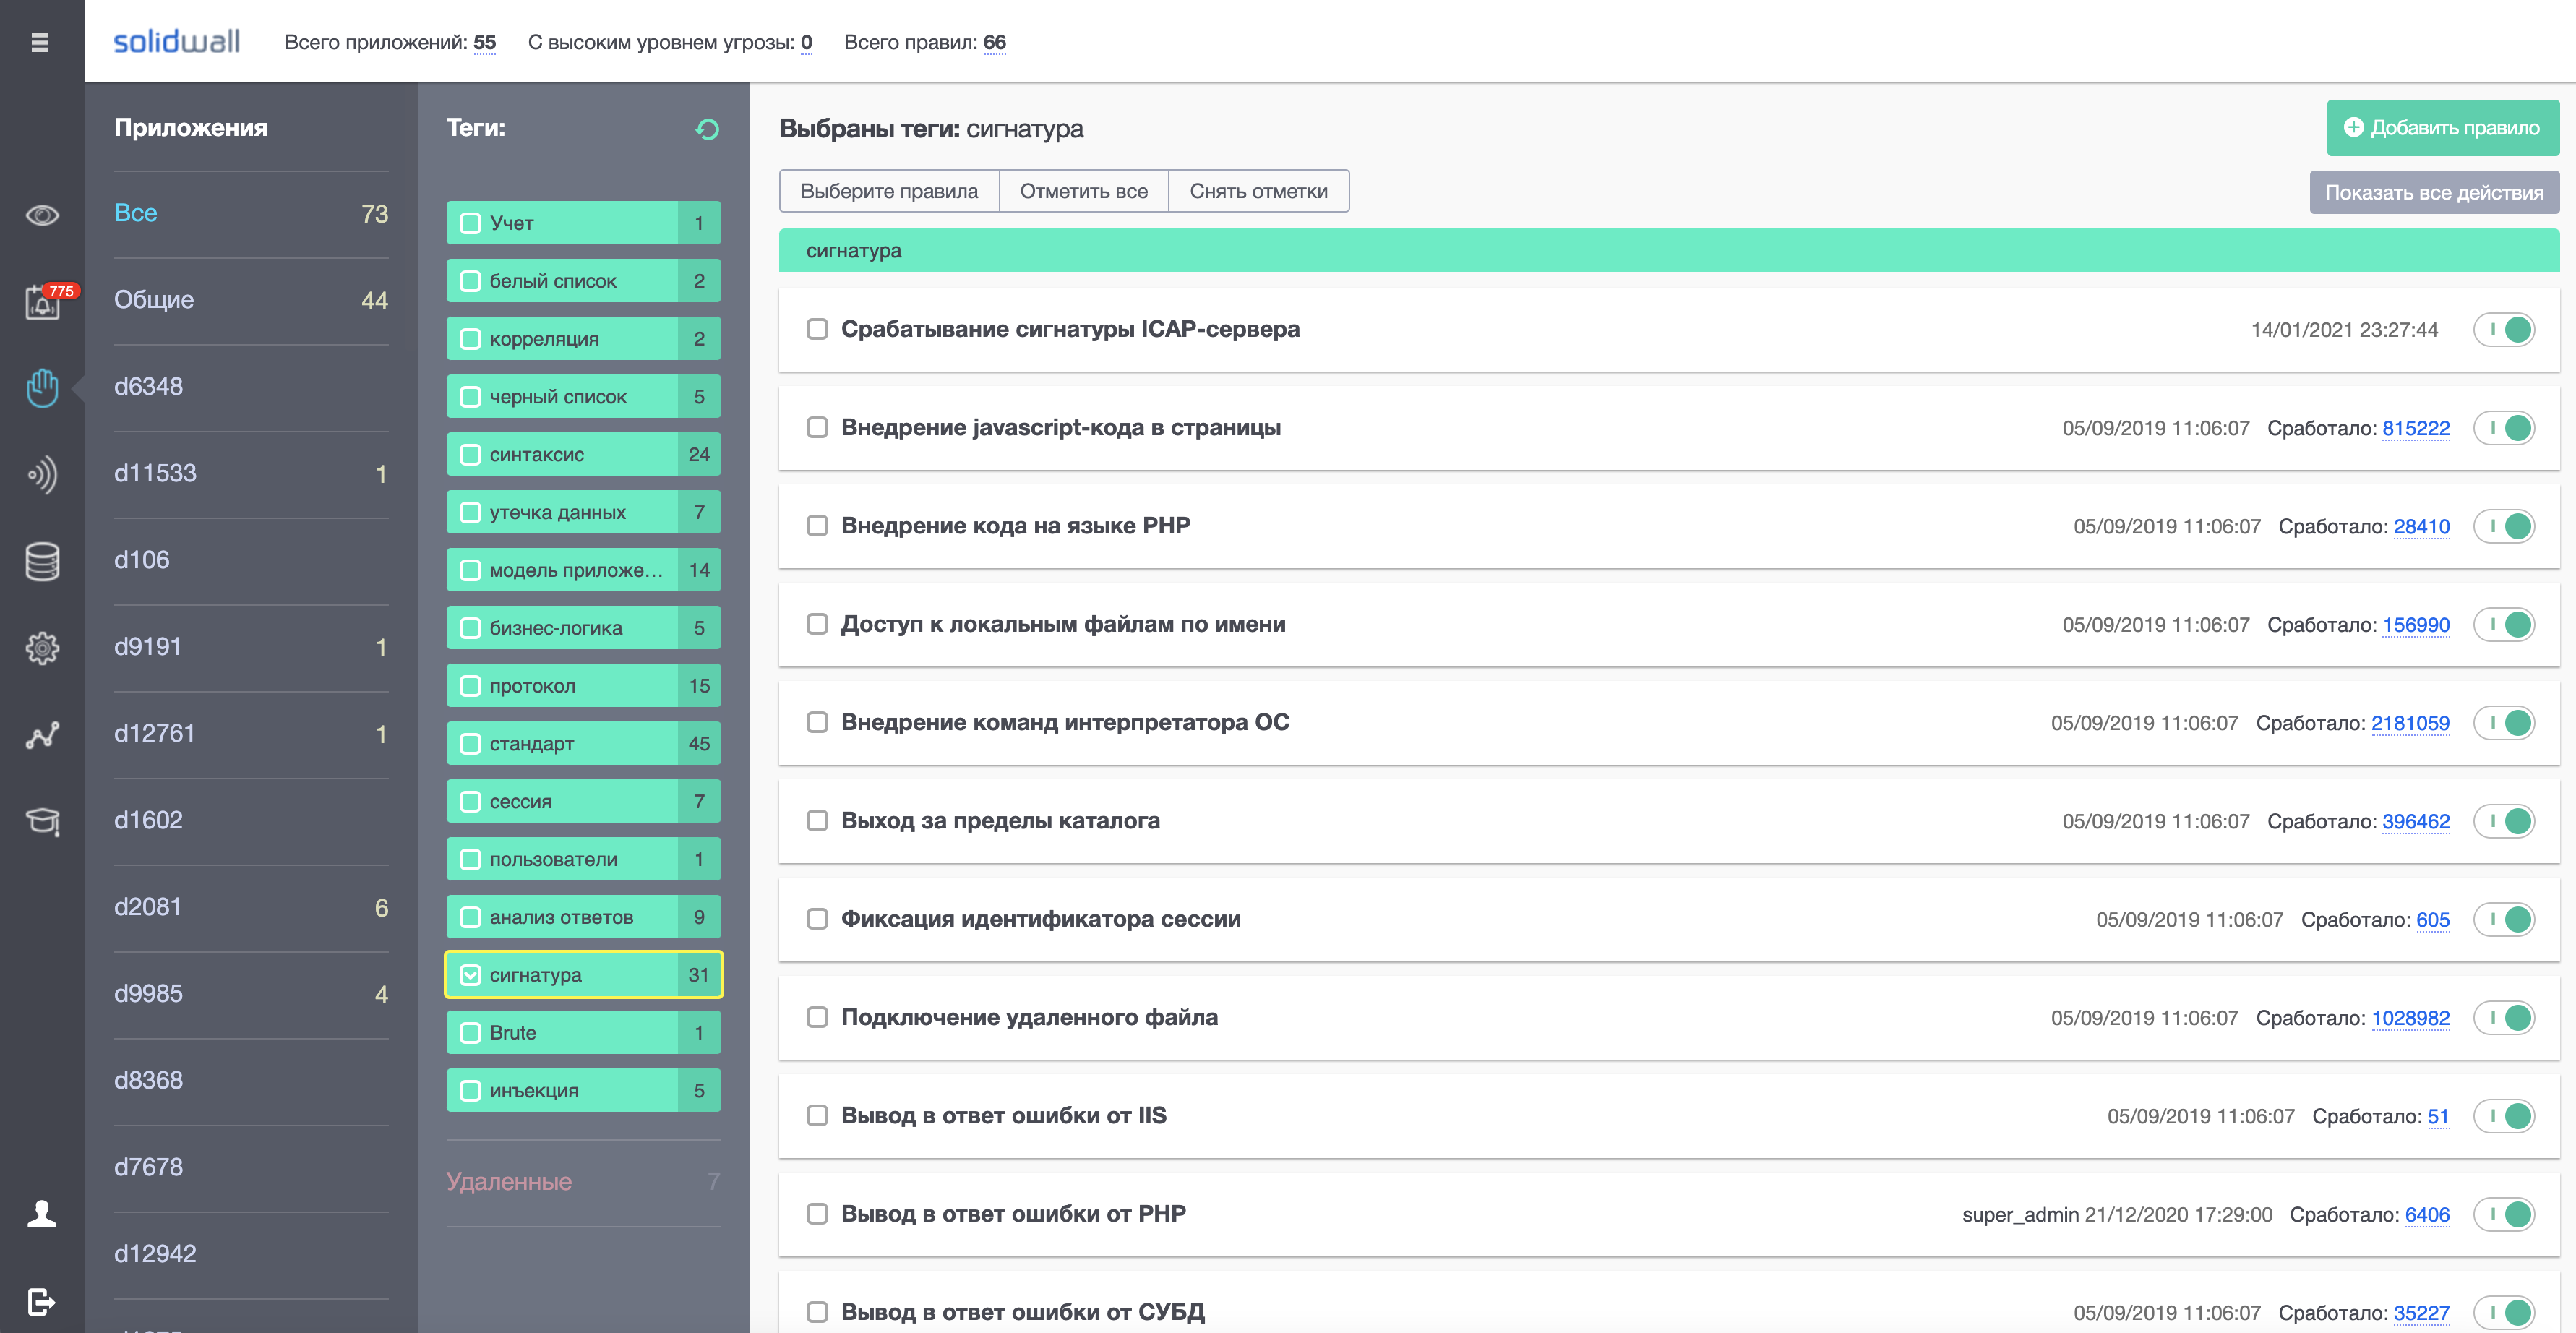2576x1333 pixels.
Task: Click 'Добавить правило' button
Action: pyautogui.click(x=2442, y=127)
